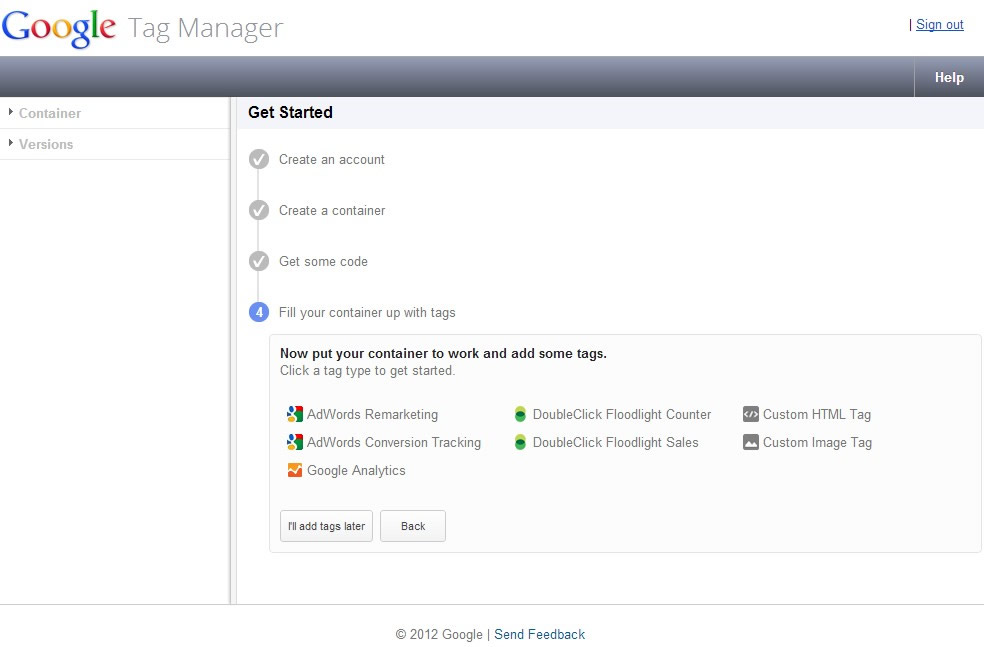The width and height of the screenshot is (984, 647).
Task: Open the Versions sidebar item
Action: coord(46,144)
